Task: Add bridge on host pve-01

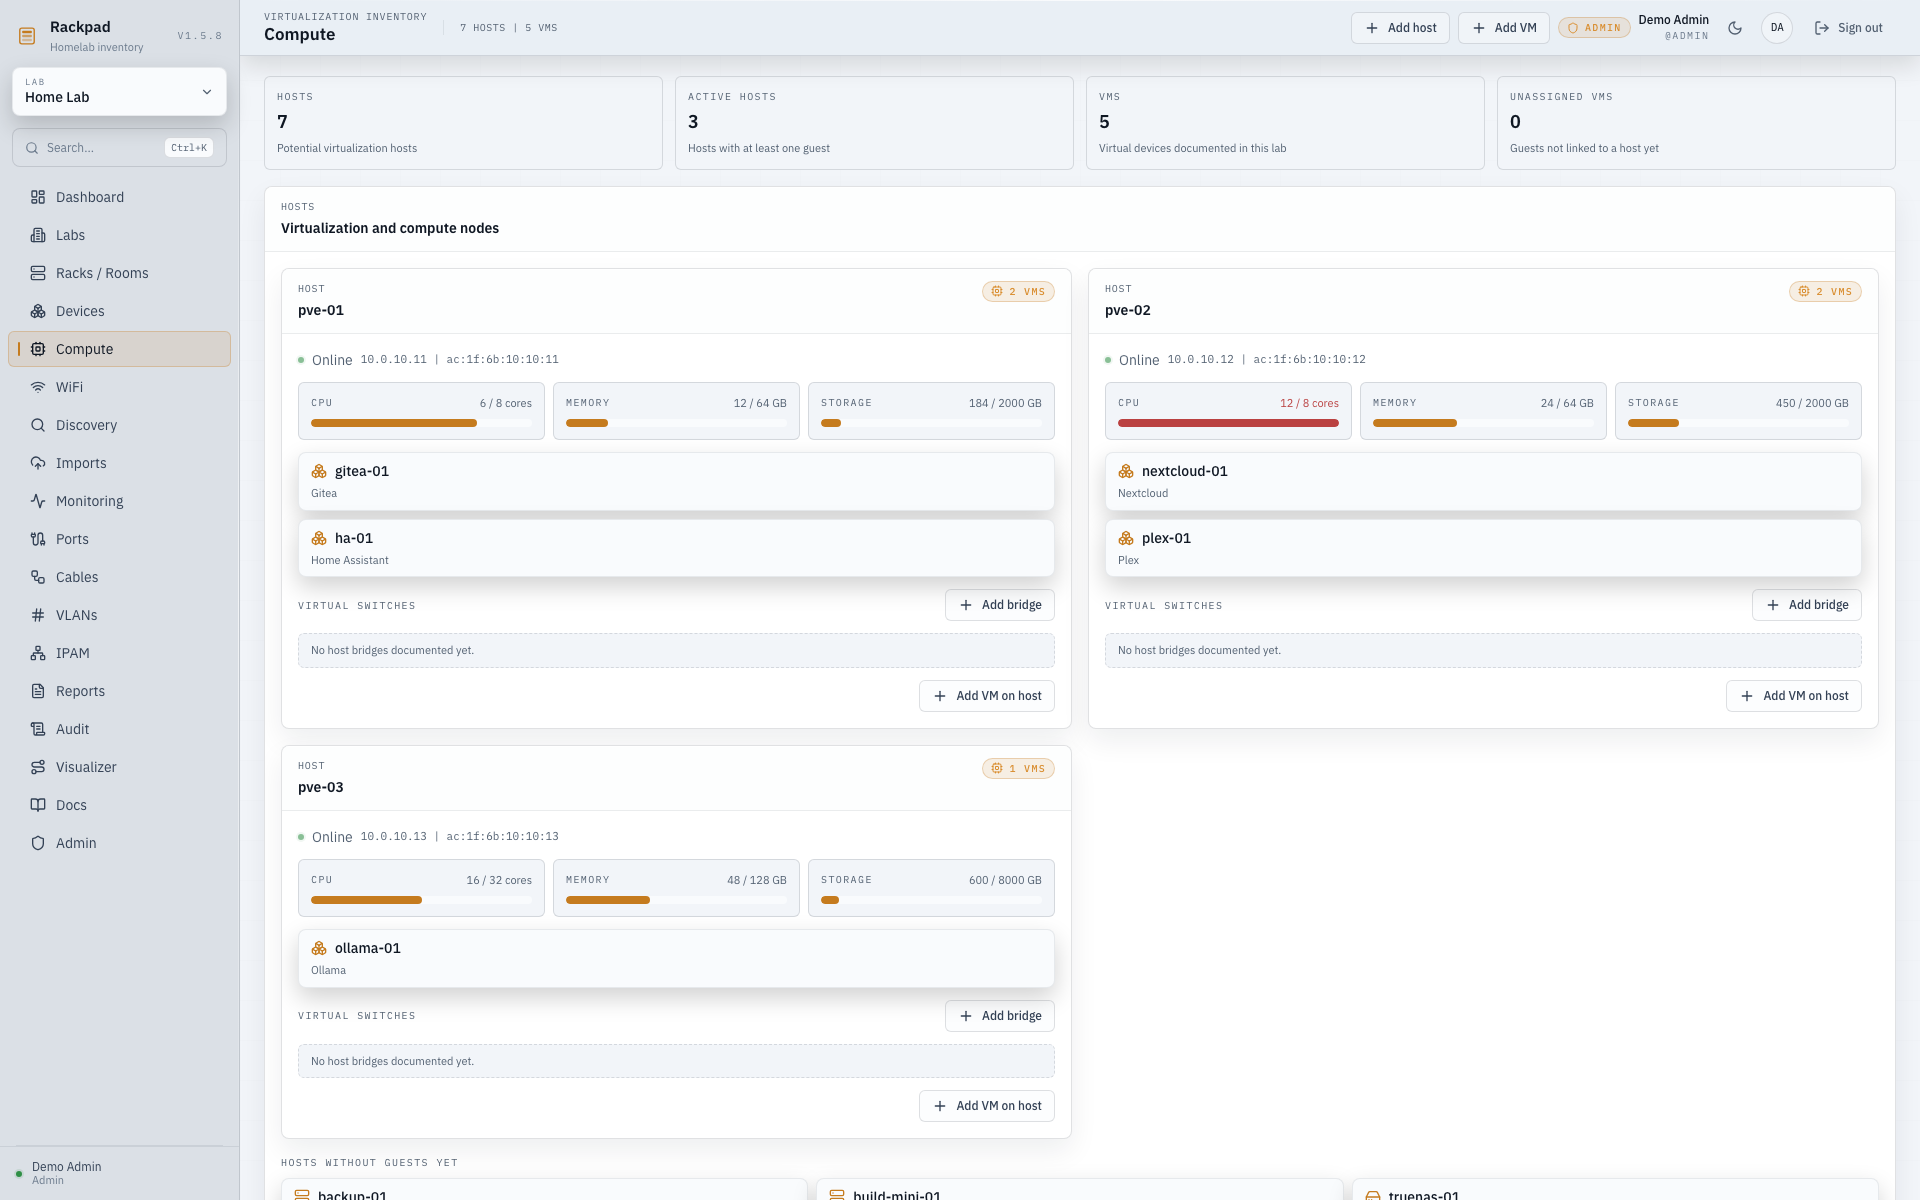Action: (x=1000, y=605)
